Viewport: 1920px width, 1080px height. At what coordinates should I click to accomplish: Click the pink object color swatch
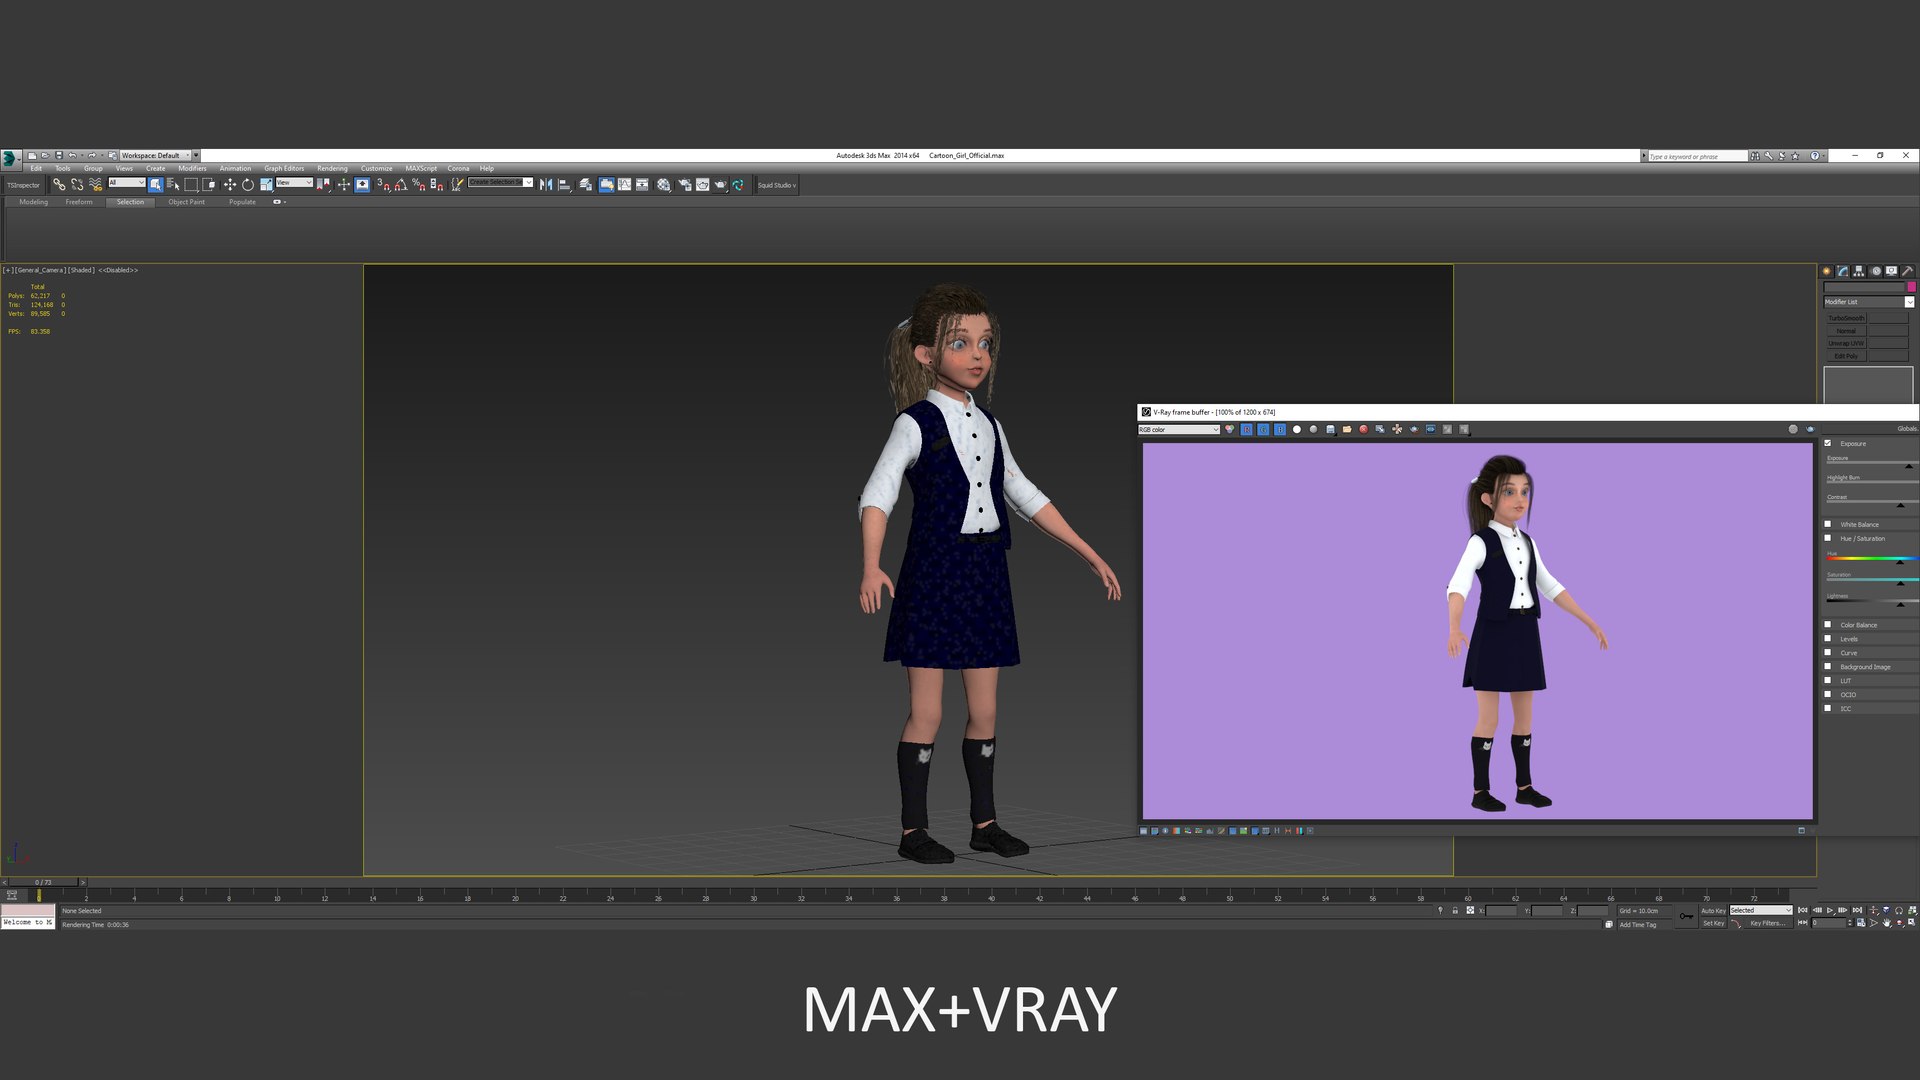point(1911,287)
